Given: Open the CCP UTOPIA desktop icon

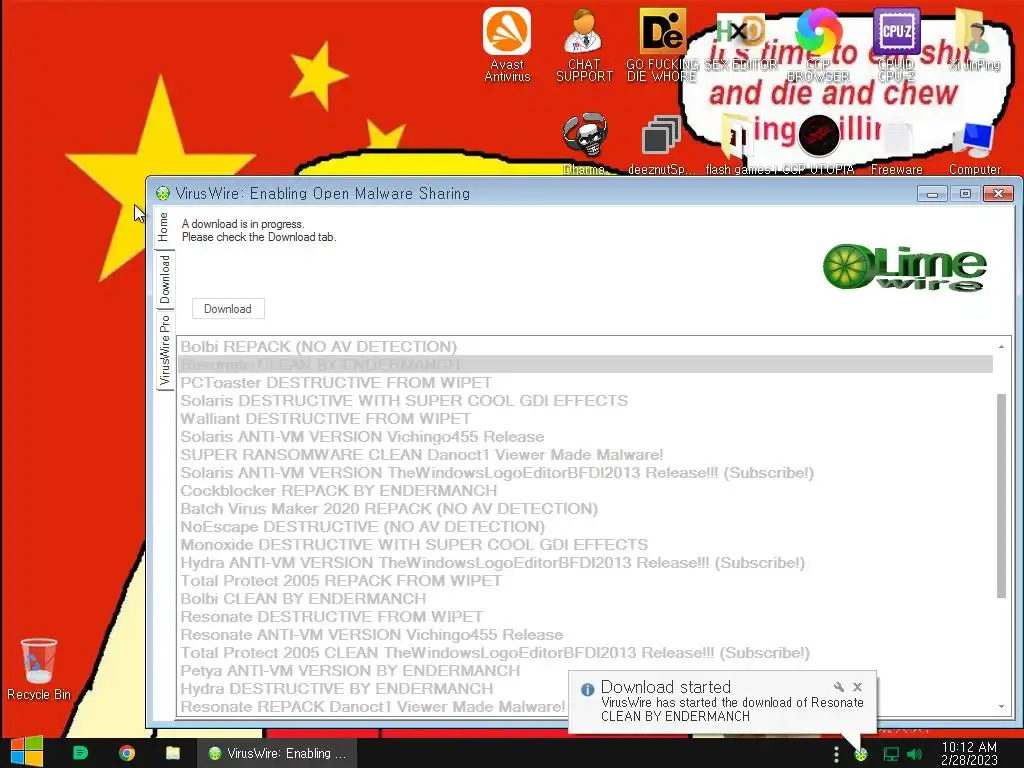Looking at the screenshot, I should pos(818,144).
